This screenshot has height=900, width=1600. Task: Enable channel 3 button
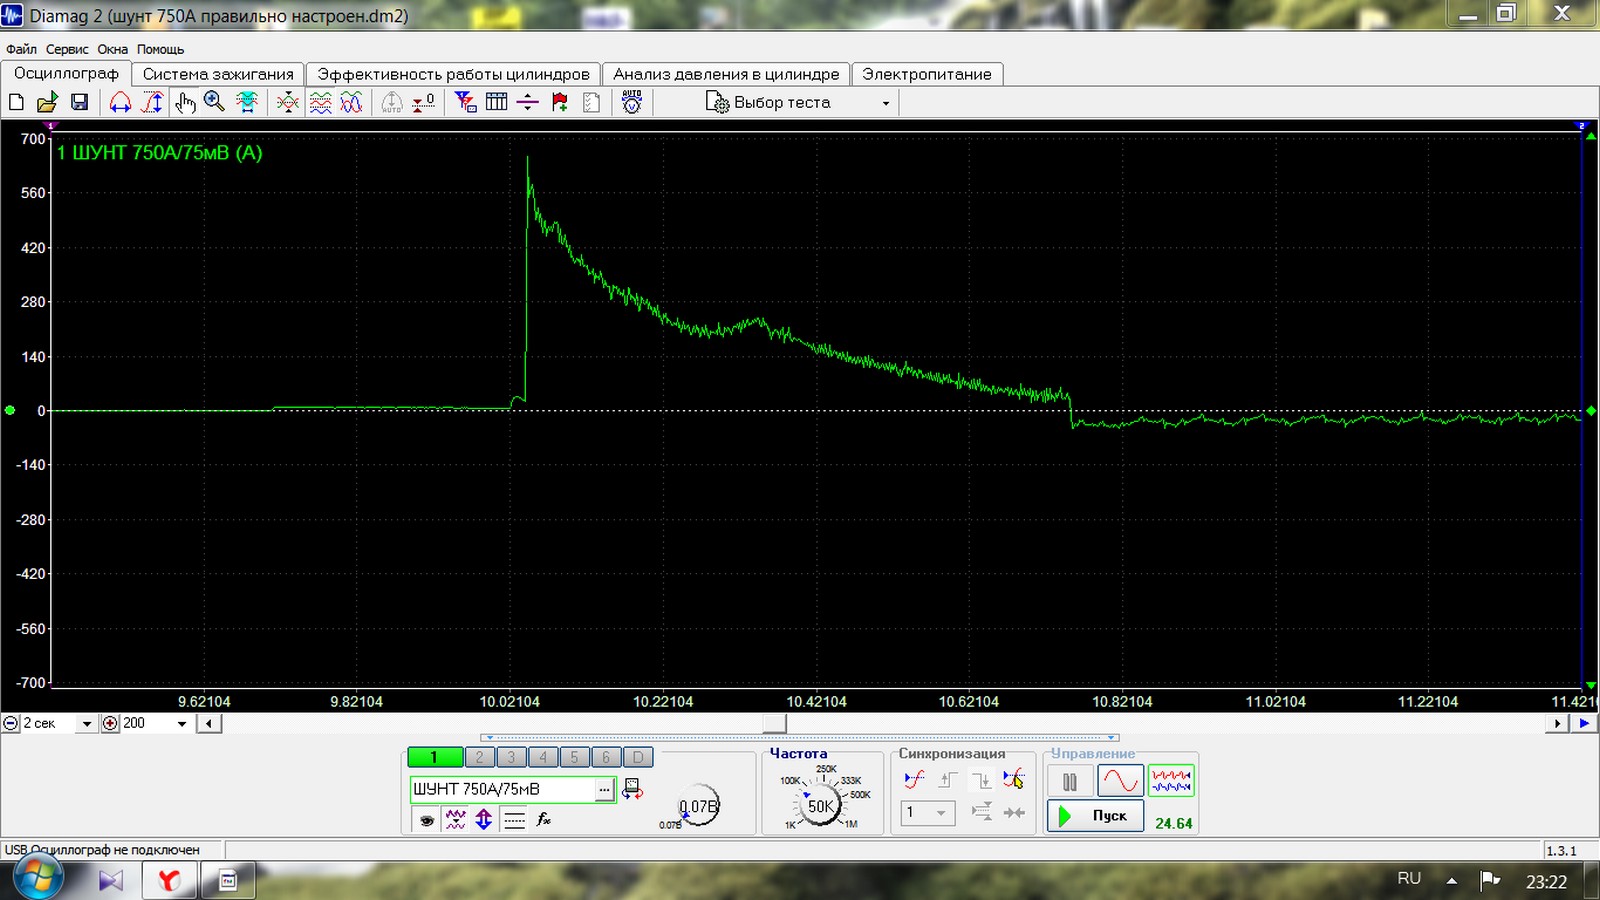[511, 757]
